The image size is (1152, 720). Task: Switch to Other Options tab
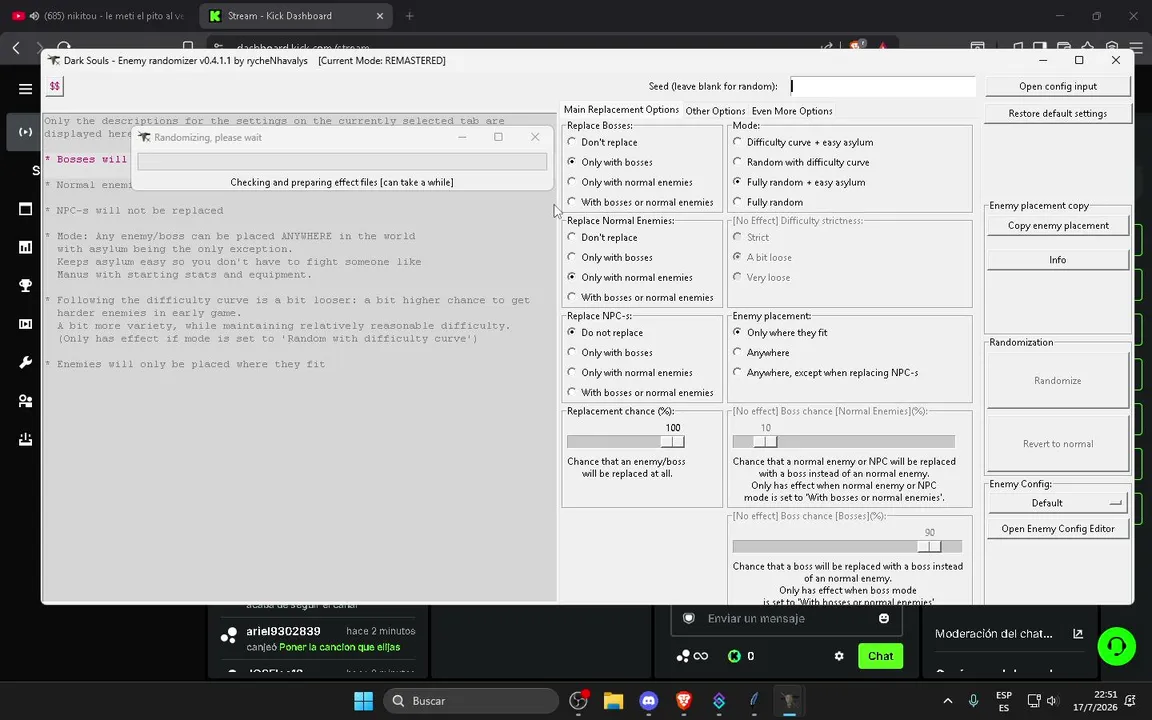715,111
